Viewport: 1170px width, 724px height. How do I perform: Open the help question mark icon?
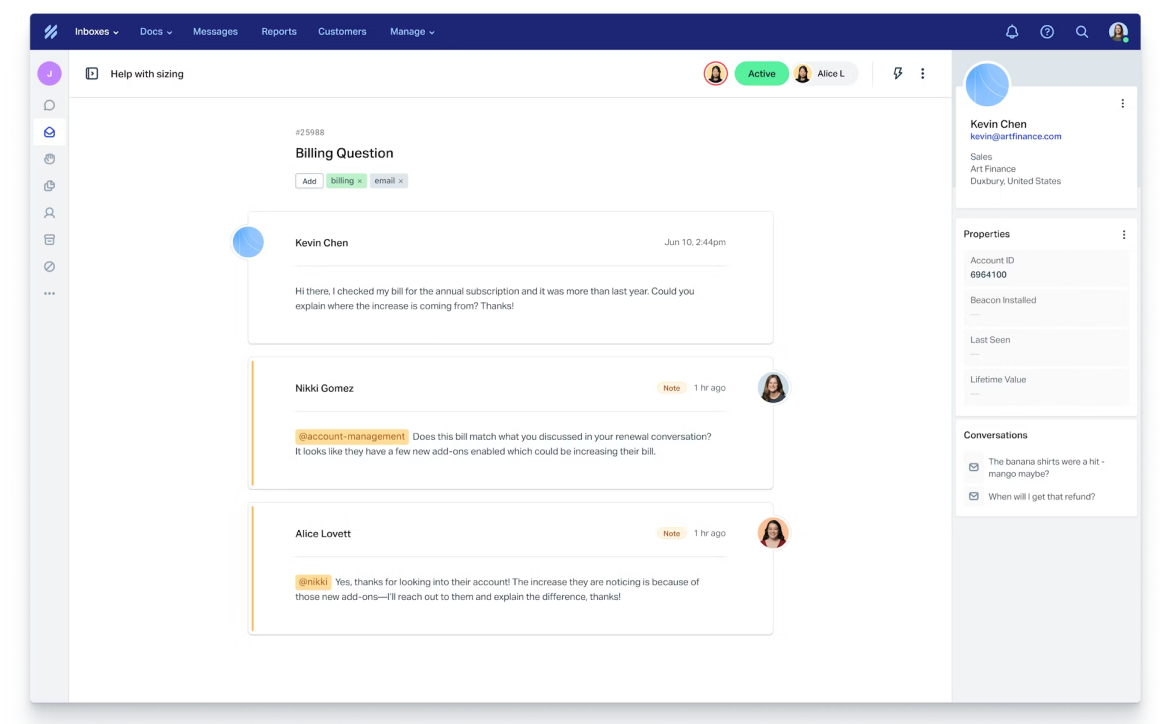(x=1047, y=32)
